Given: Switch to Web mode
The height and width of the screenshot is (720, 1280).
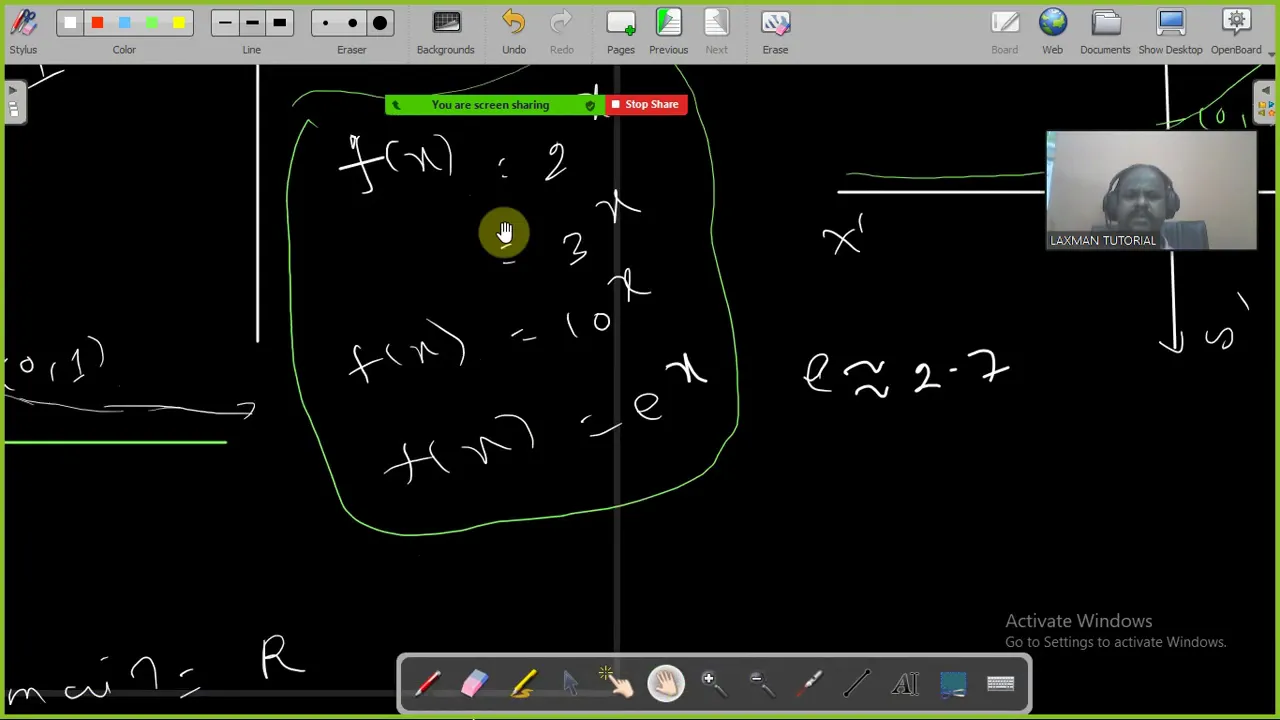Looking at the screenshot, I should click(1052, 31).
